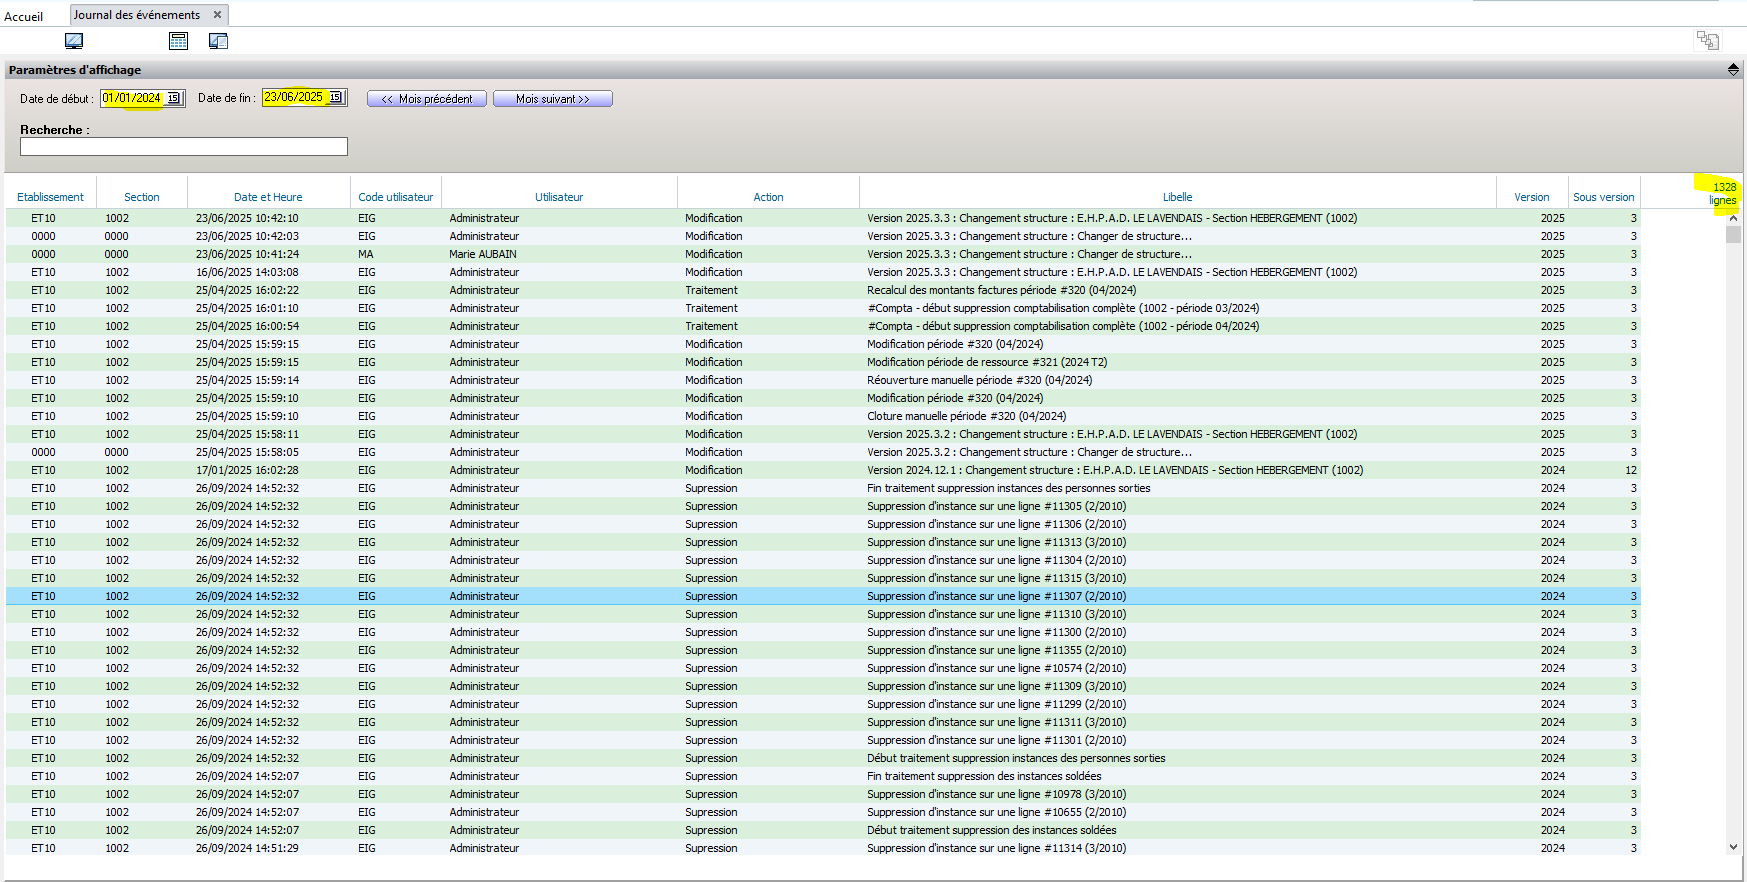Sort by the Etablissement column header

[x=51, y=197]
